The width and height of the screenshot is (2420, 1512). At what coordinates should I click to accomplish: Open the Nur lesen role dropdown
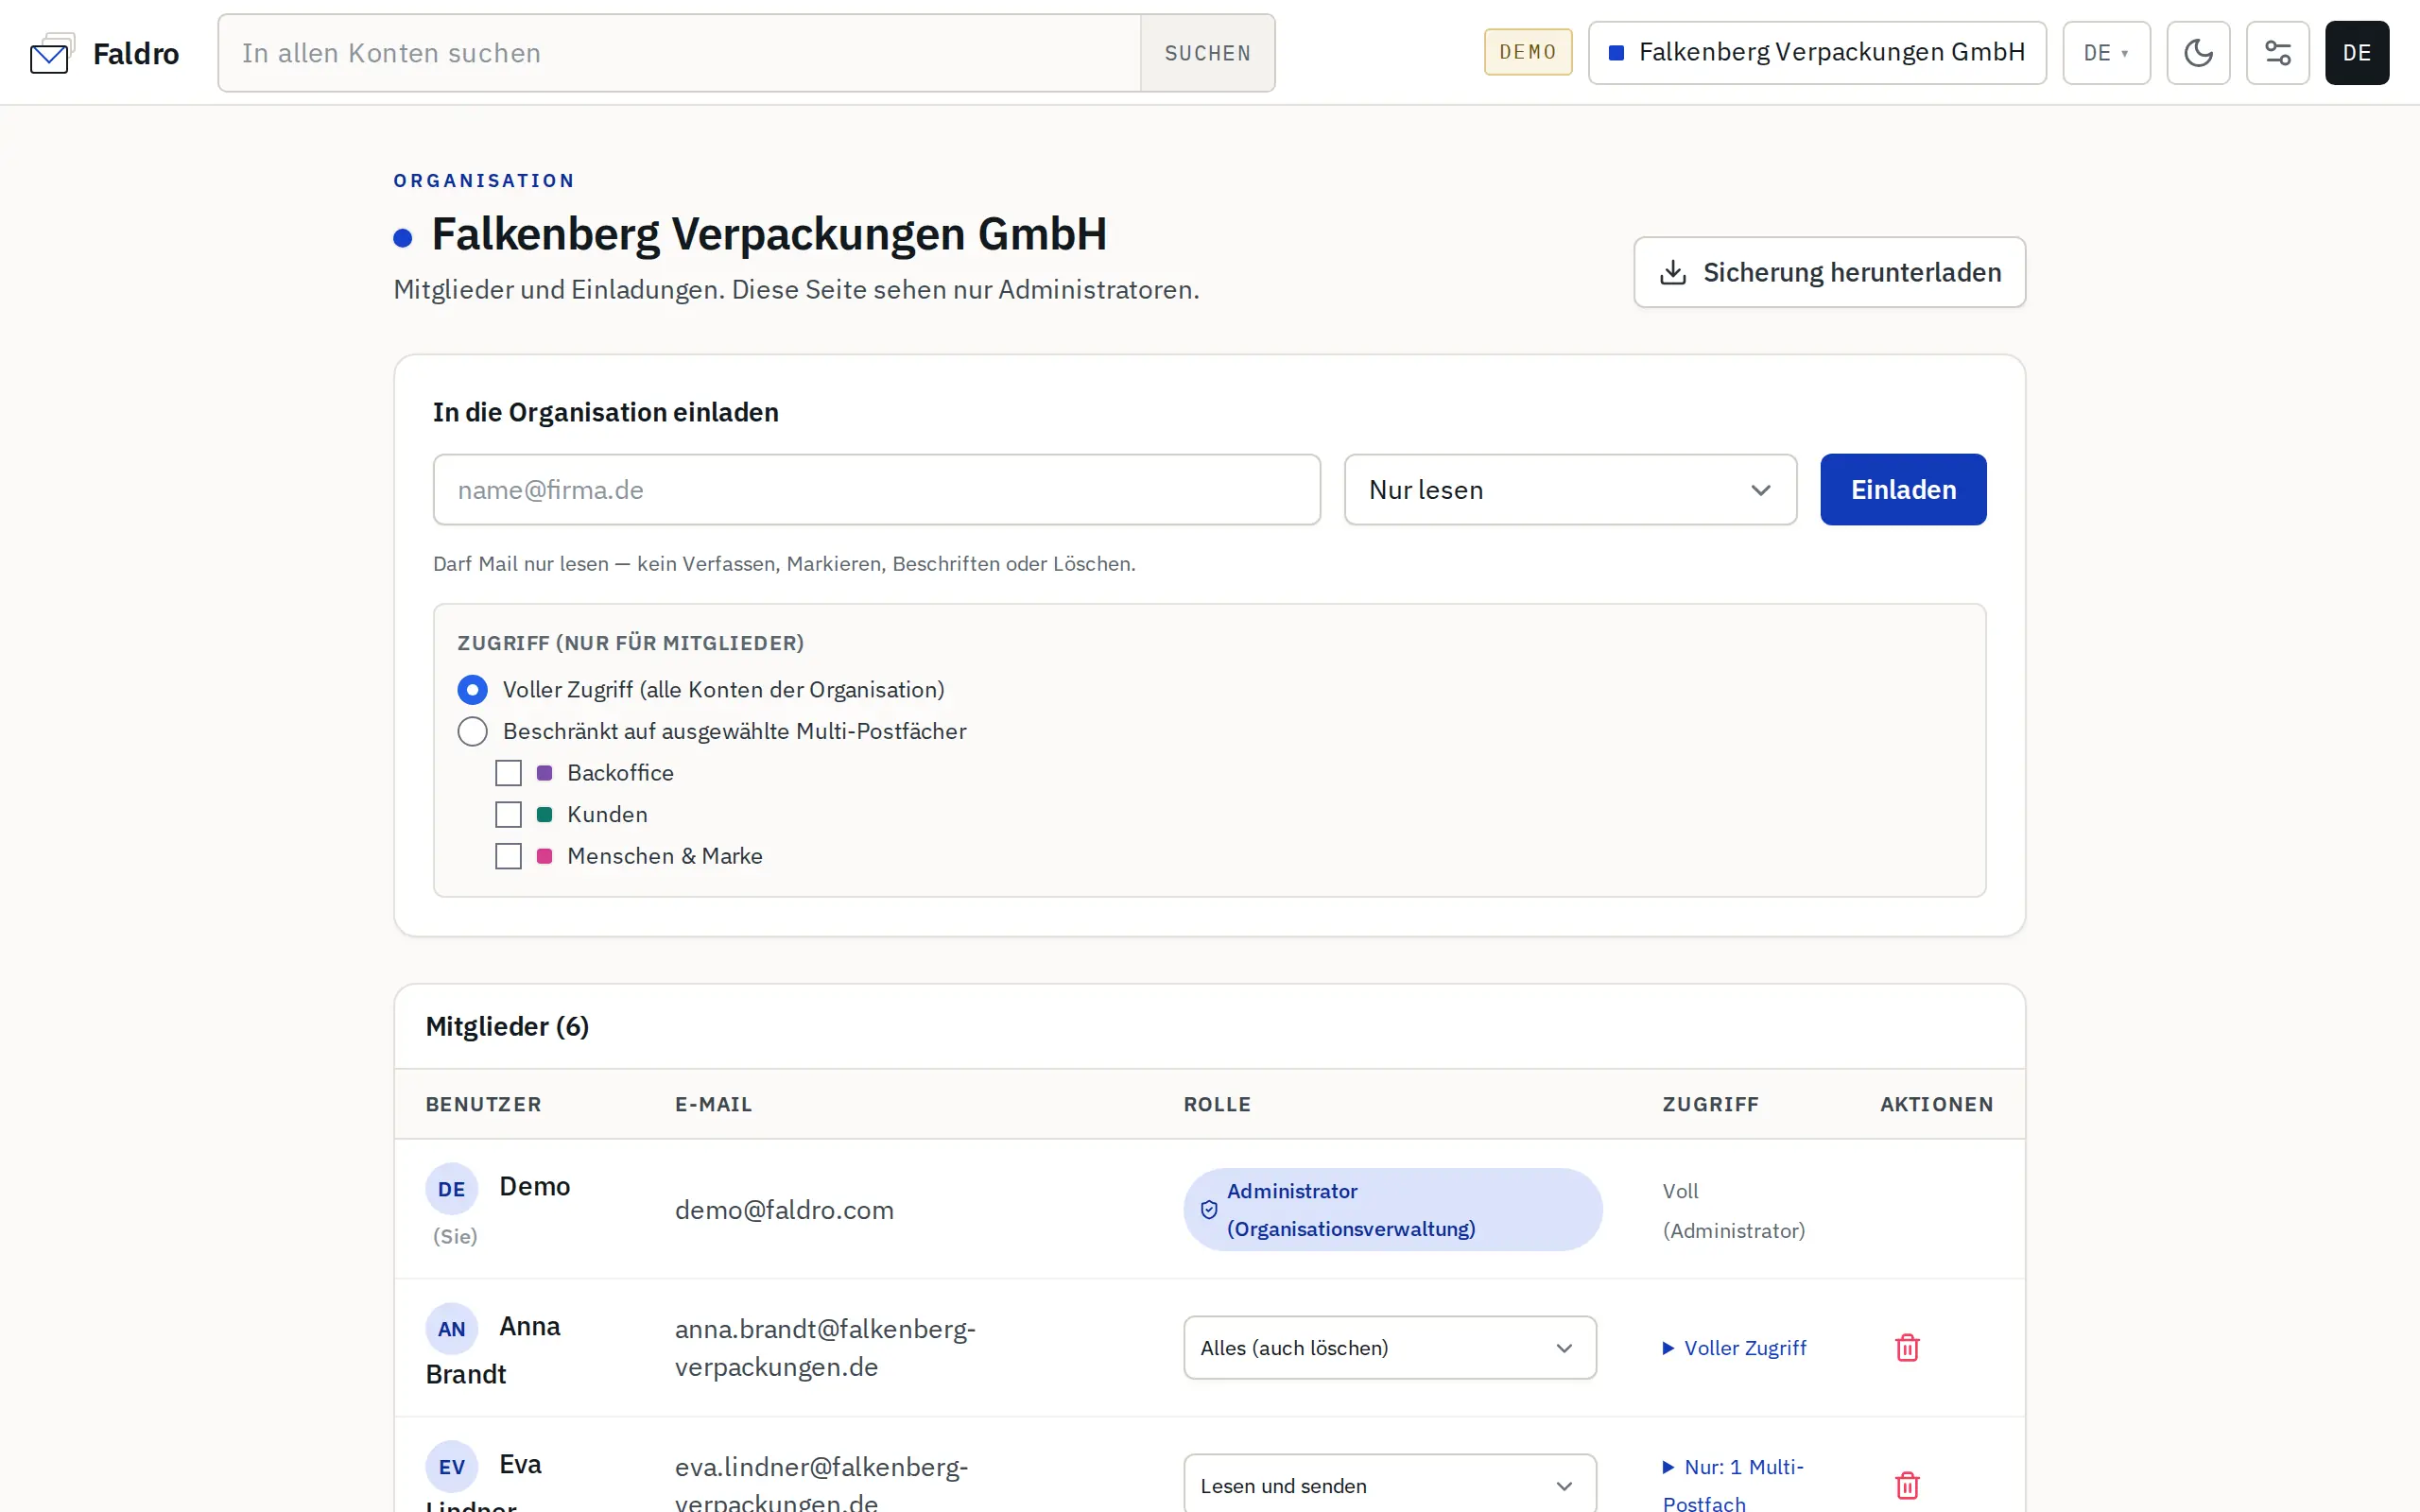1570,490
